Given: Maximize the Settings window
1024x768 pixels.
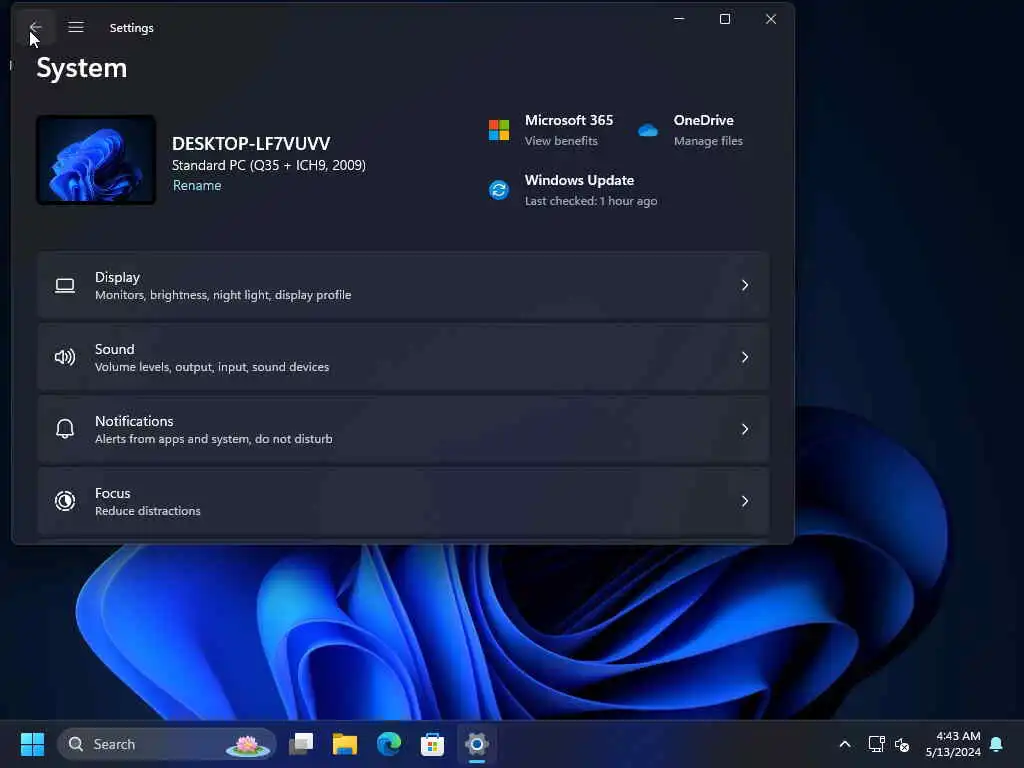Looking at the screenshot, I should [725, 19].
